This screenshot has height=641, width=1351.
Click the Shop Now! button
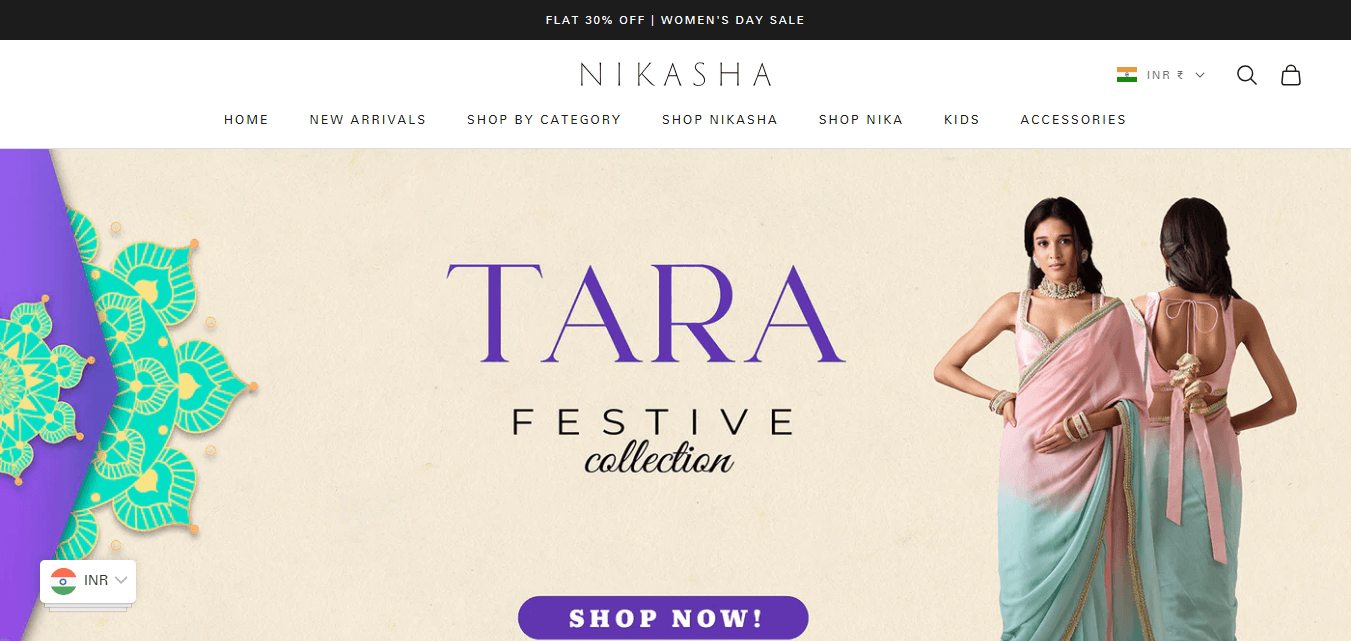pos(663,617)
